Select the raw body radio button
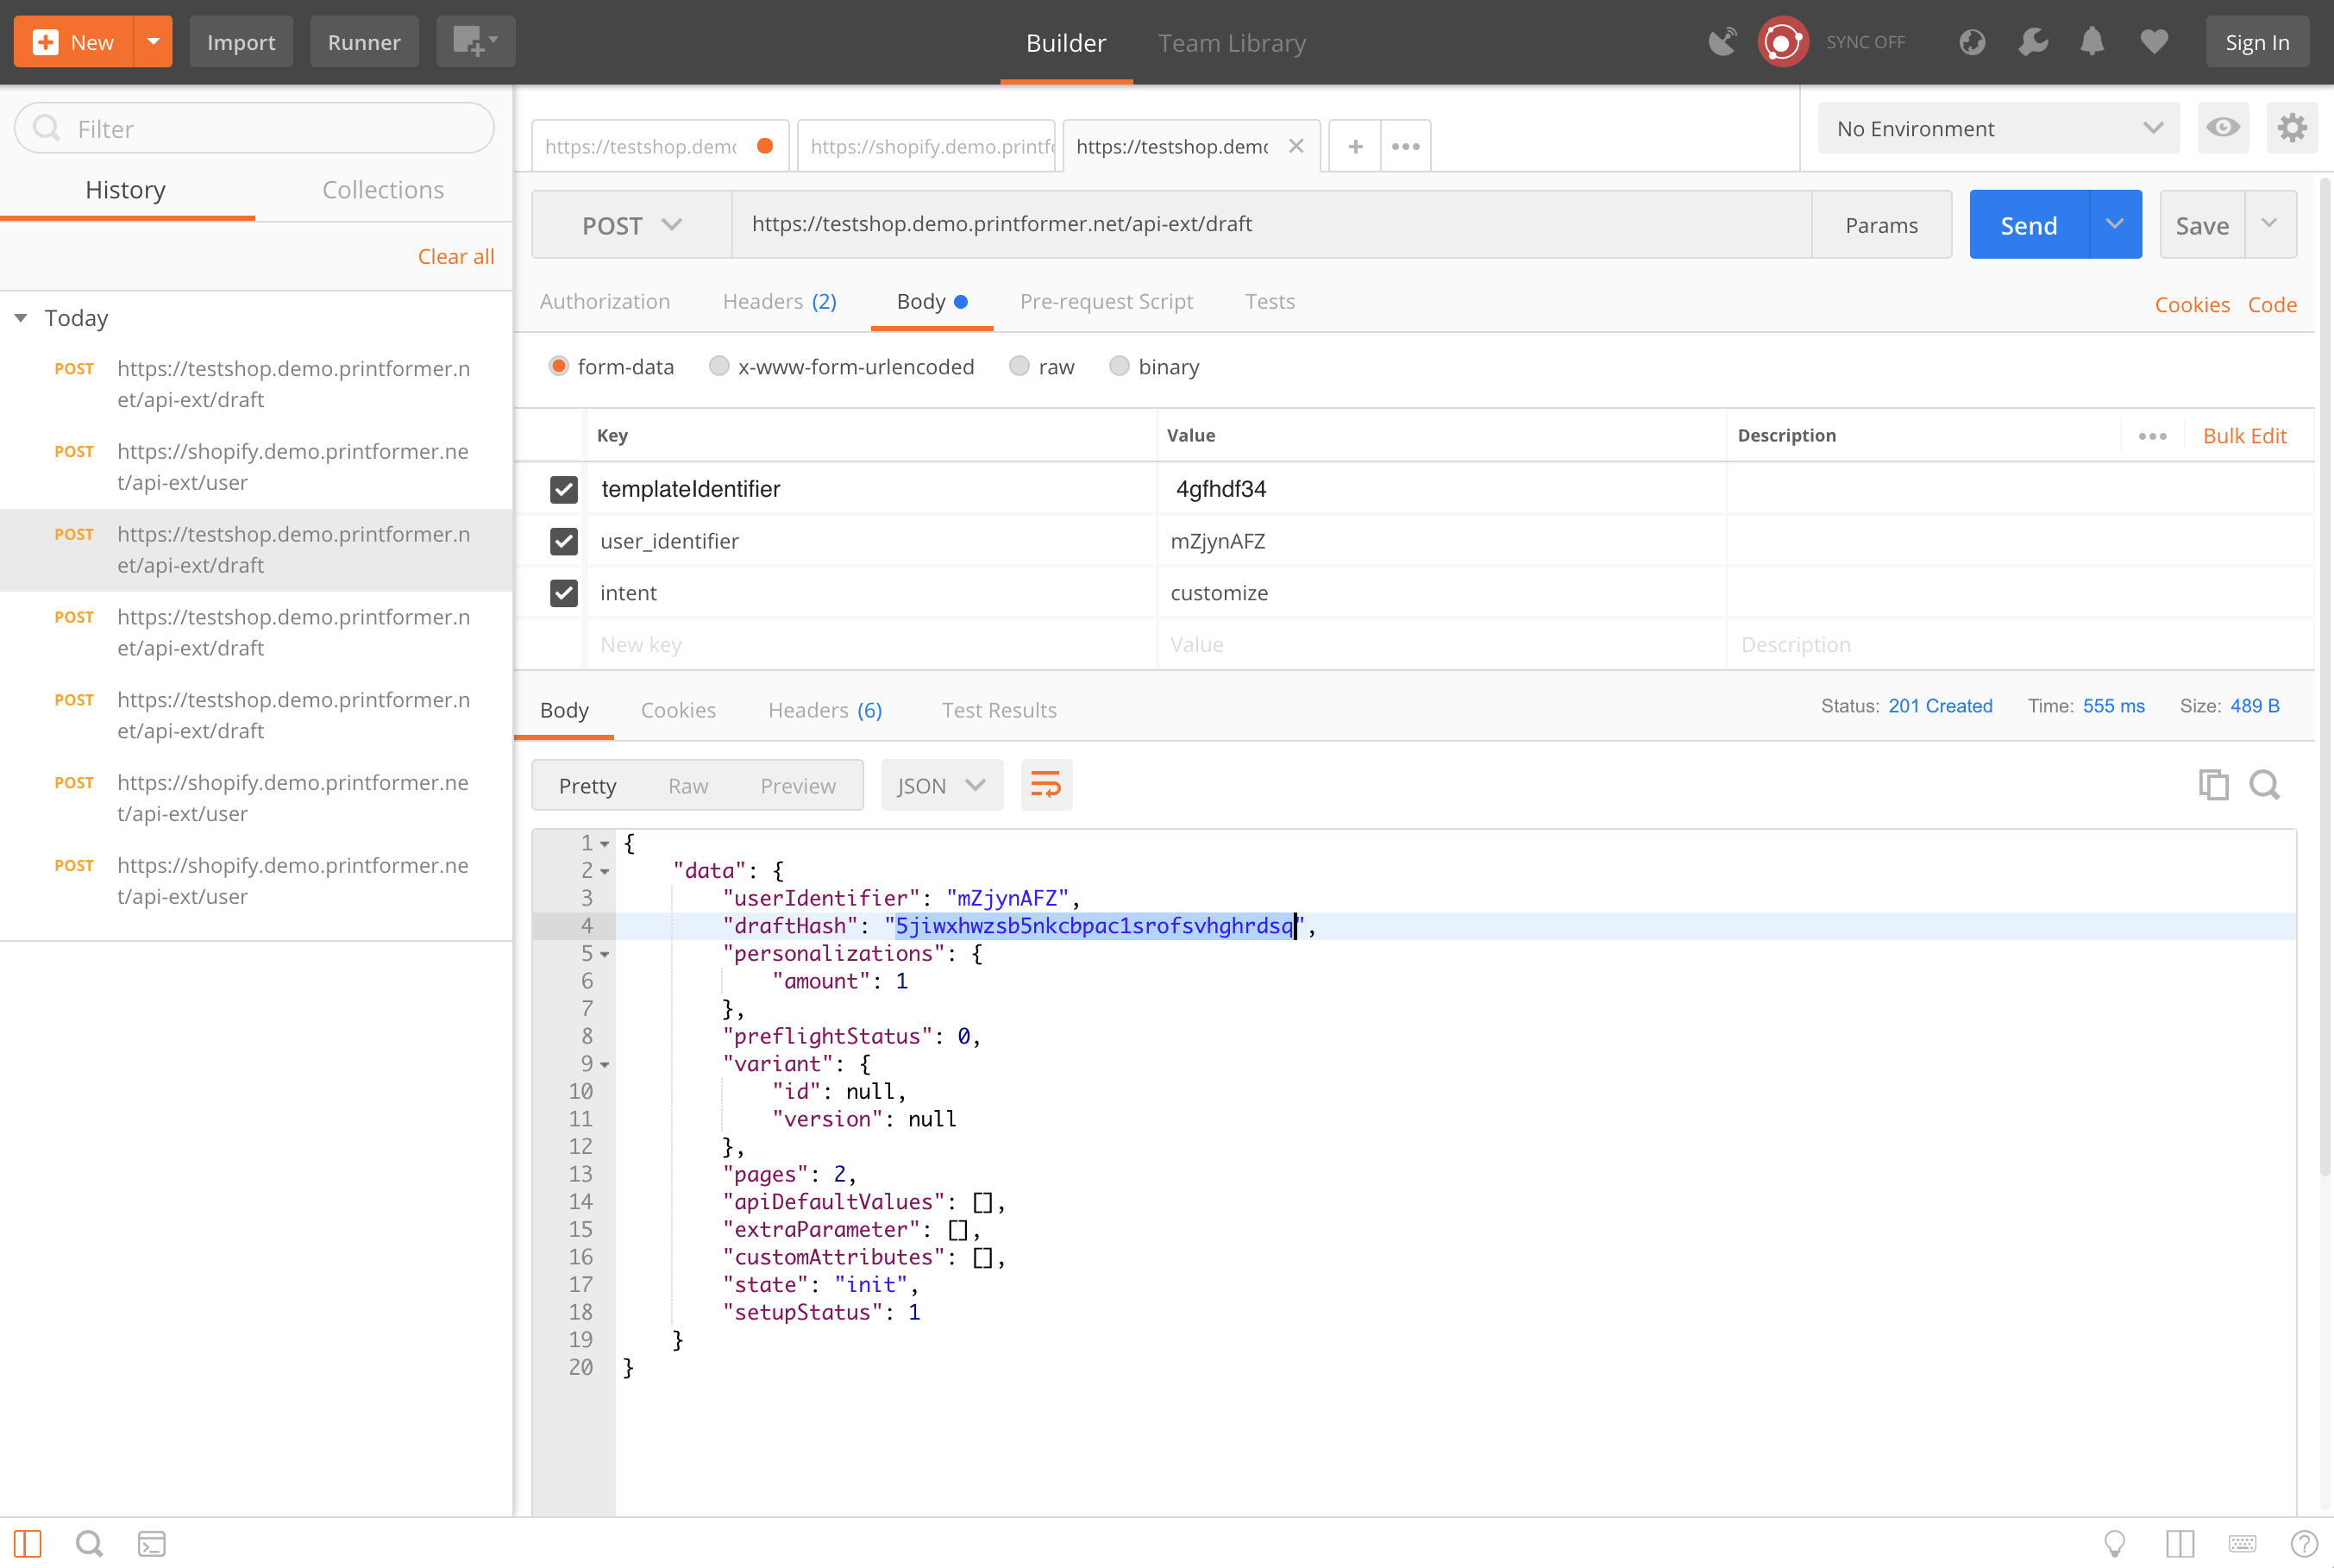The width and height of the screenshot is (2334, 1568). [x=1019, y=367]
